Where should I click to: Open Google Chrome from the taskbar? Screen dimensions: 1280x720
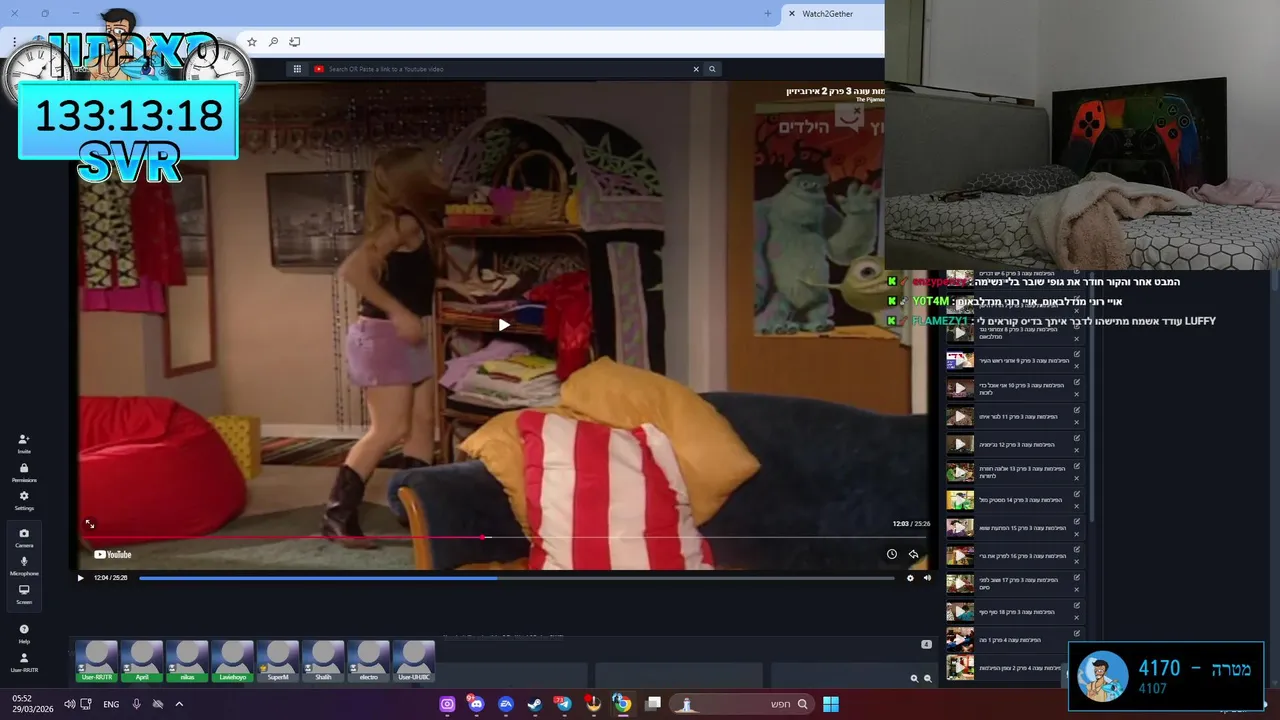623,704
